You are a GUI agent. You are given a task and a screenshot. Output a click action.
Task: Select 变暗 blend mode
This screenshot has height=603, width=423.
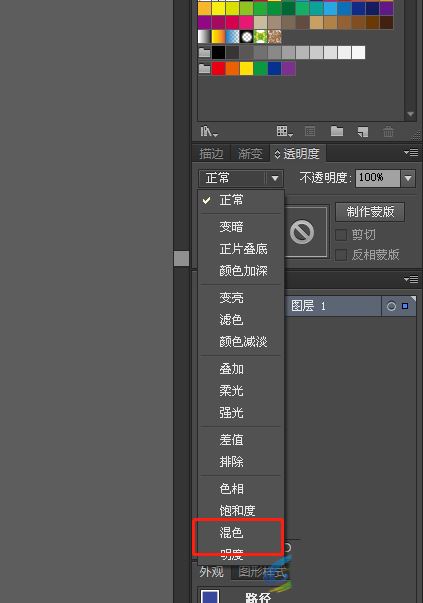pyautogui.click(x=241, y=227)
